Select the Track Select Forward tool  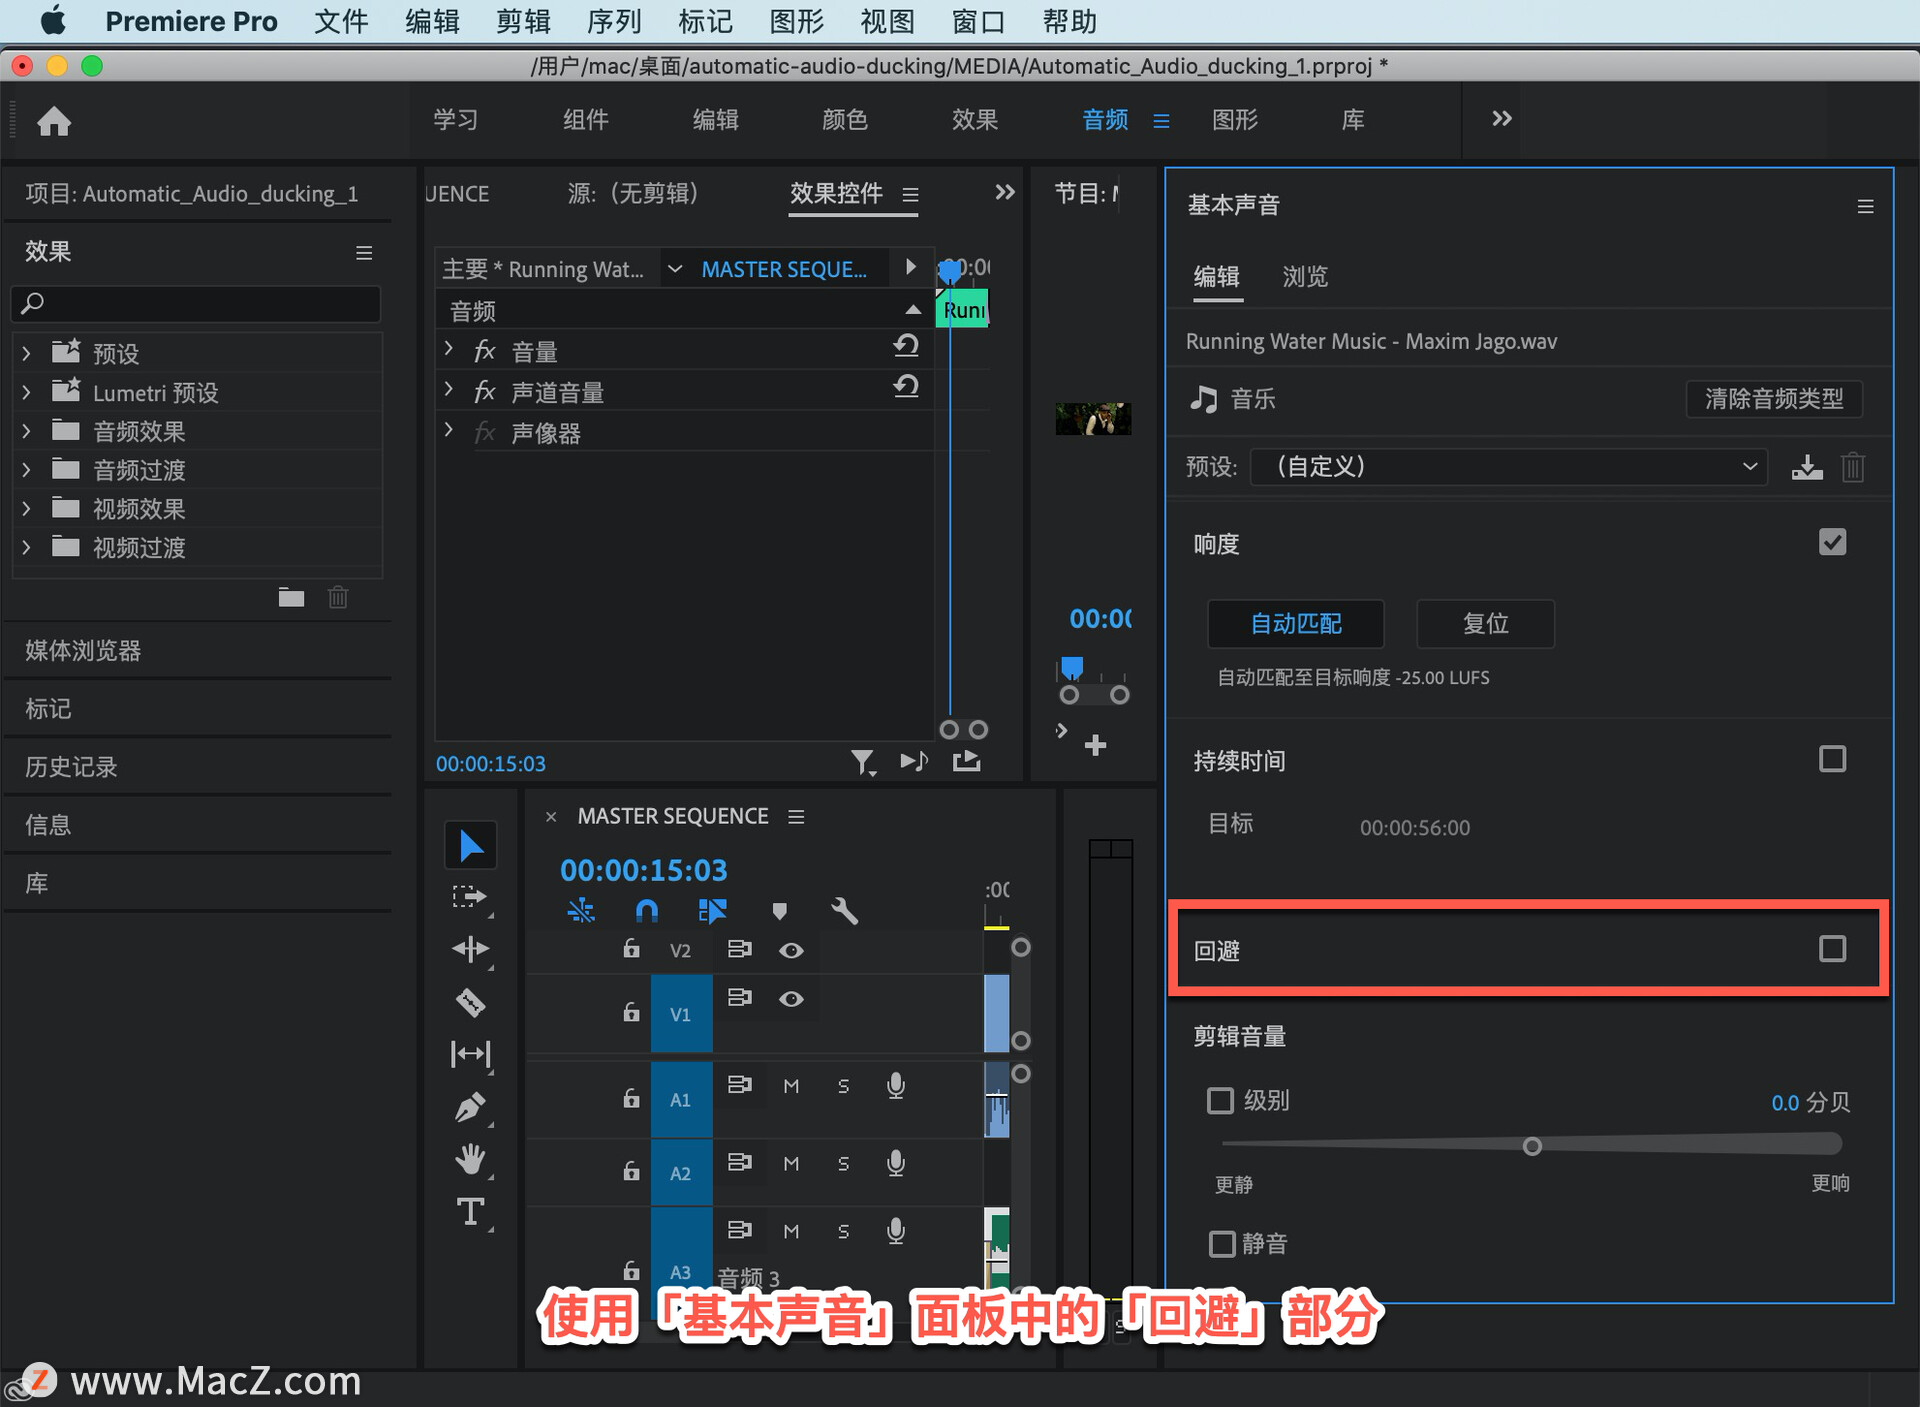click(x=470, y=897)
